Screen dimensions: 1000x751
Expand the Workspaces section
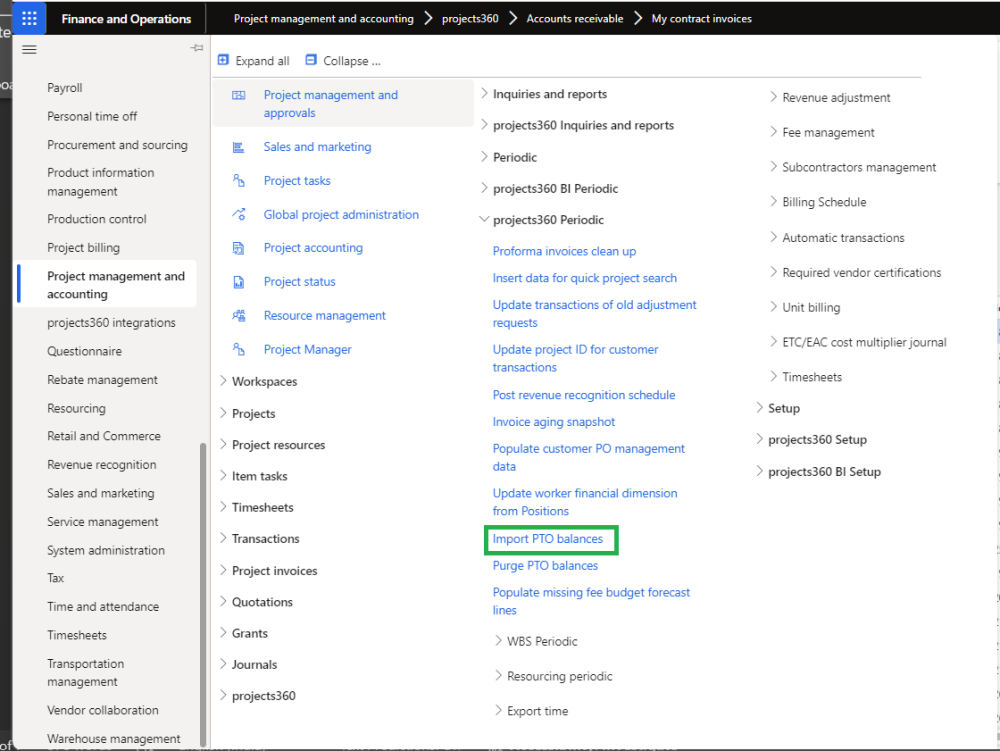pos(223,381)
